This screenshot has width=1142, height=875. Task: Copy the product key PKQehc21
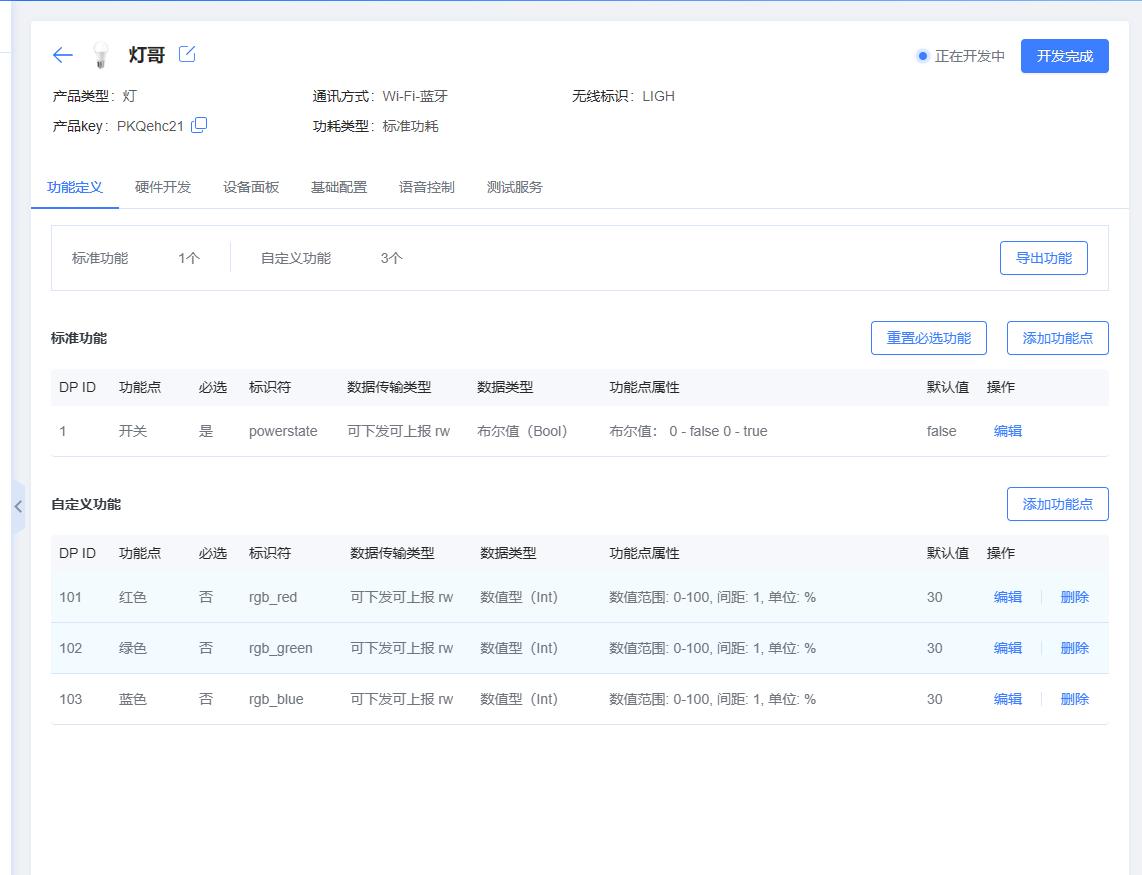point(199,125)
